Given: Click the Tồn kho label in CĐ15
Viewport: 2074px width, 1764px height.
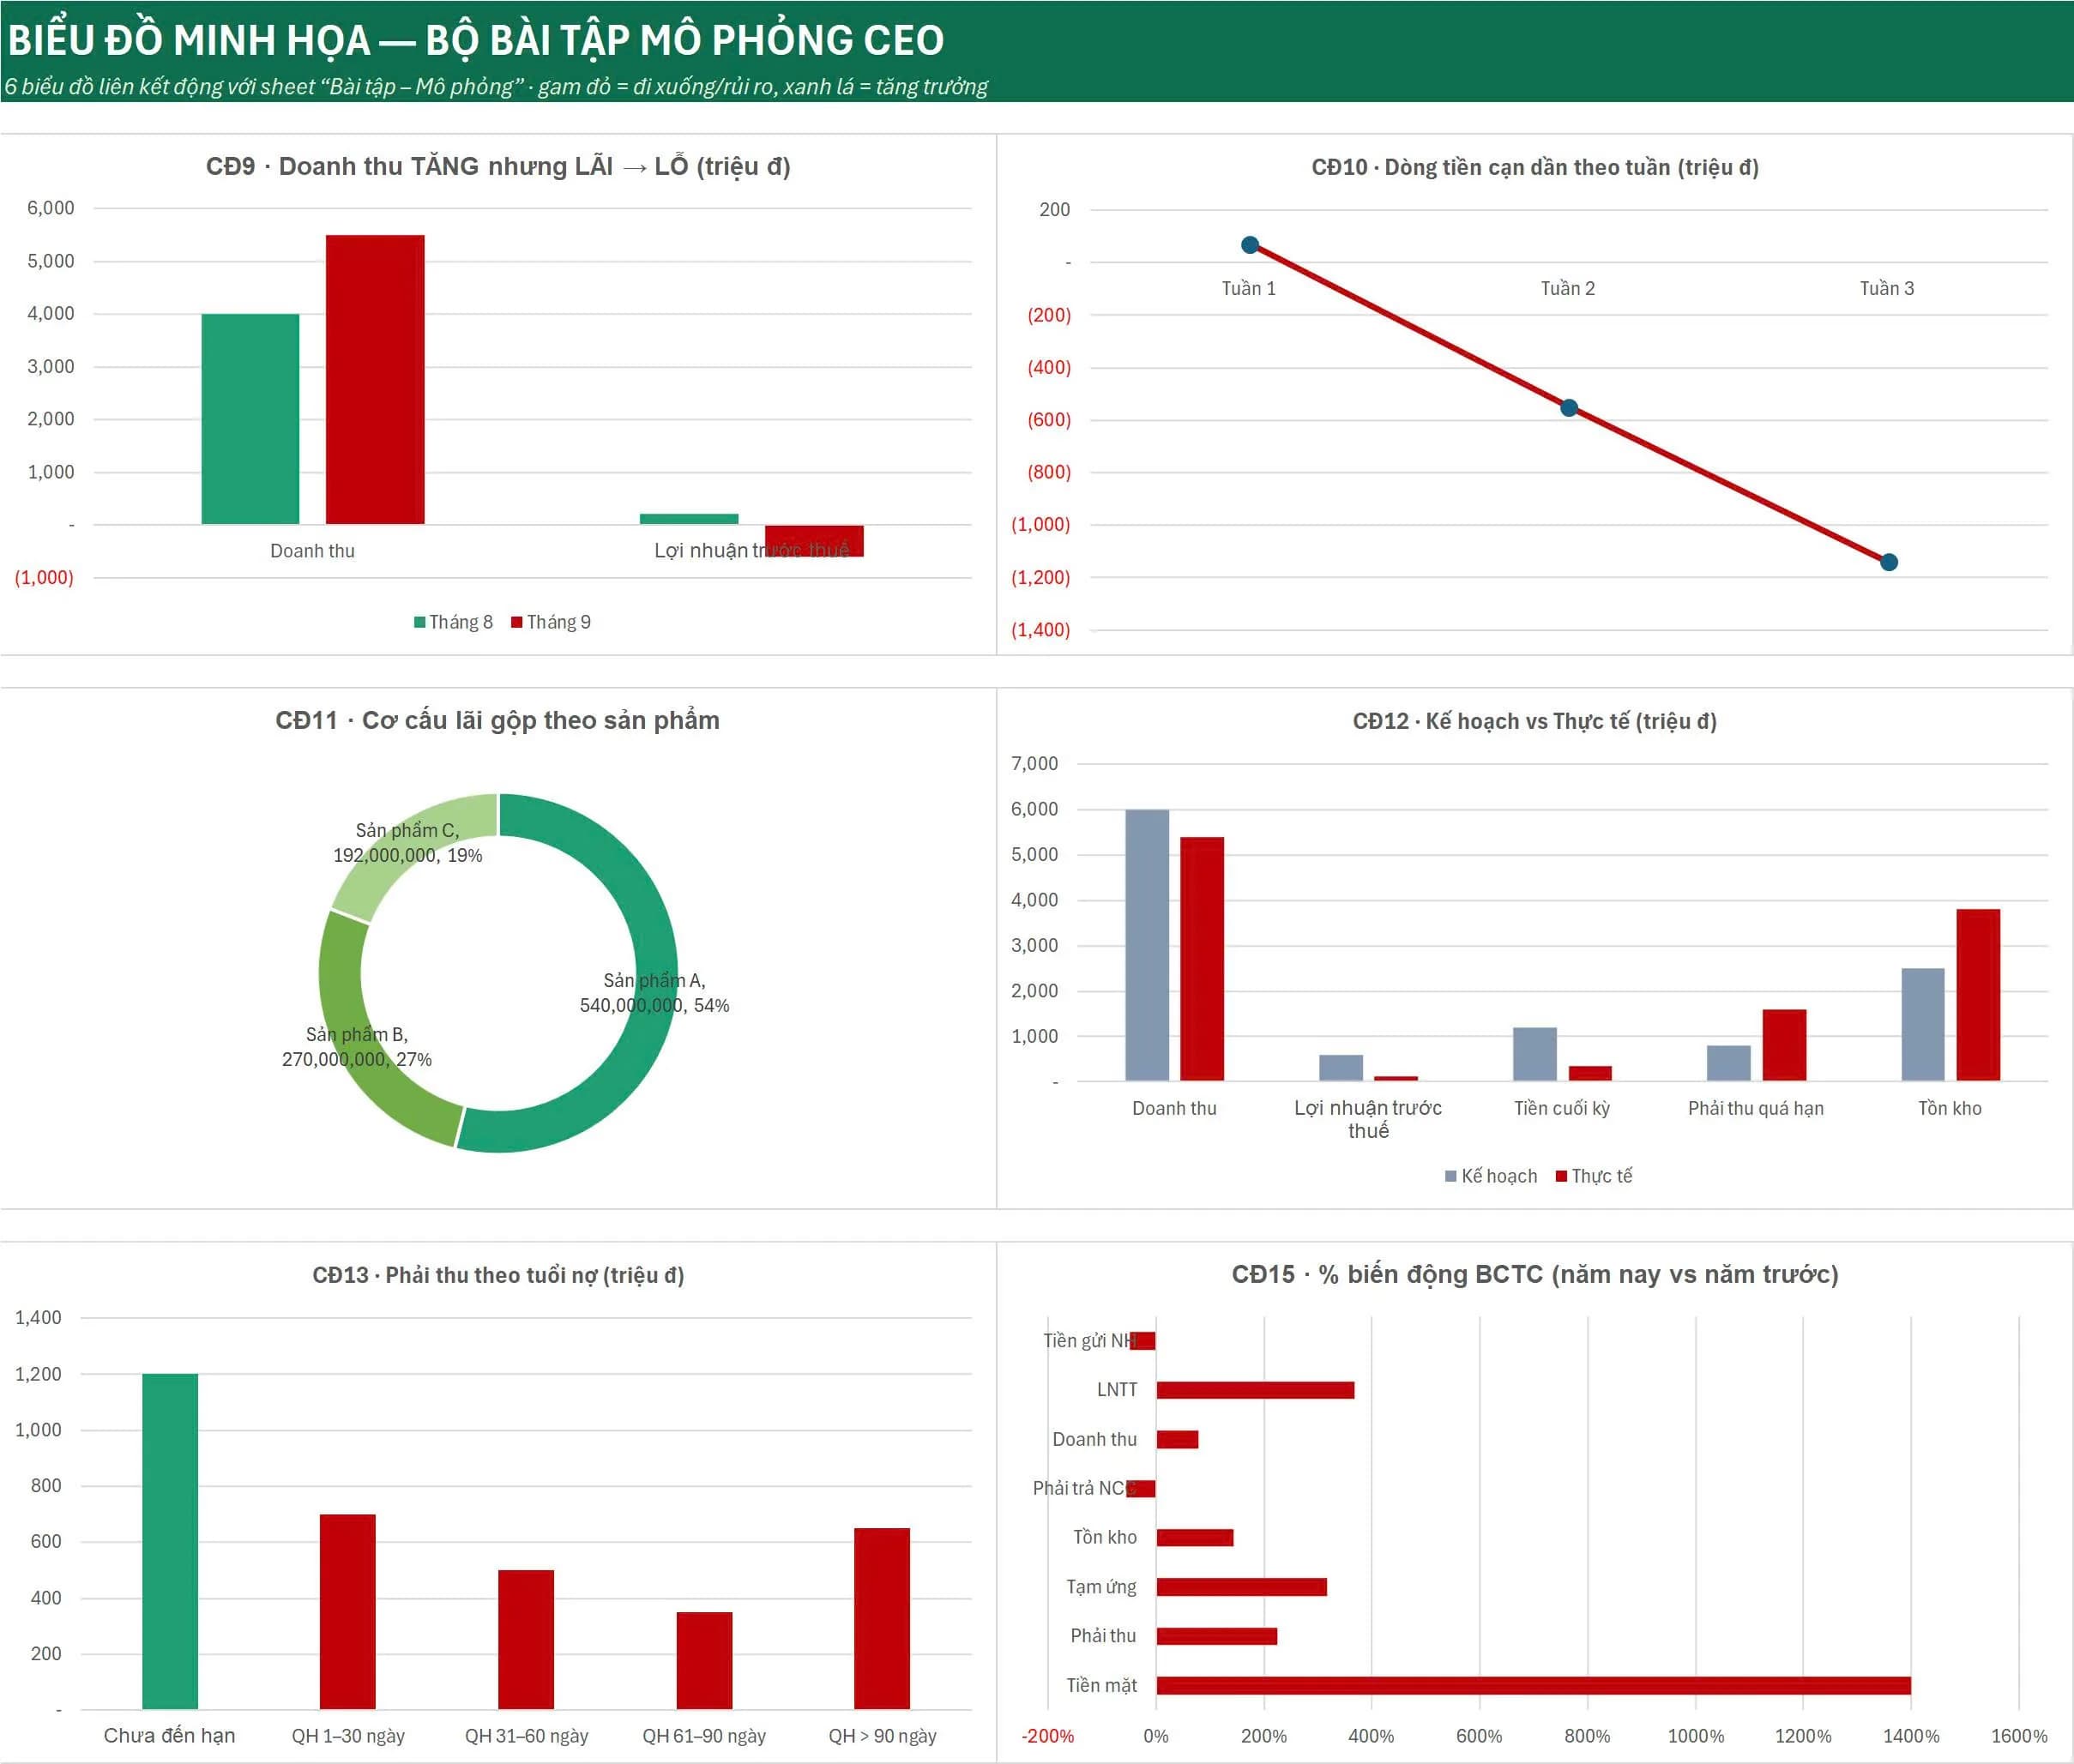Looking at the screenshot, I should 1105,1537.
